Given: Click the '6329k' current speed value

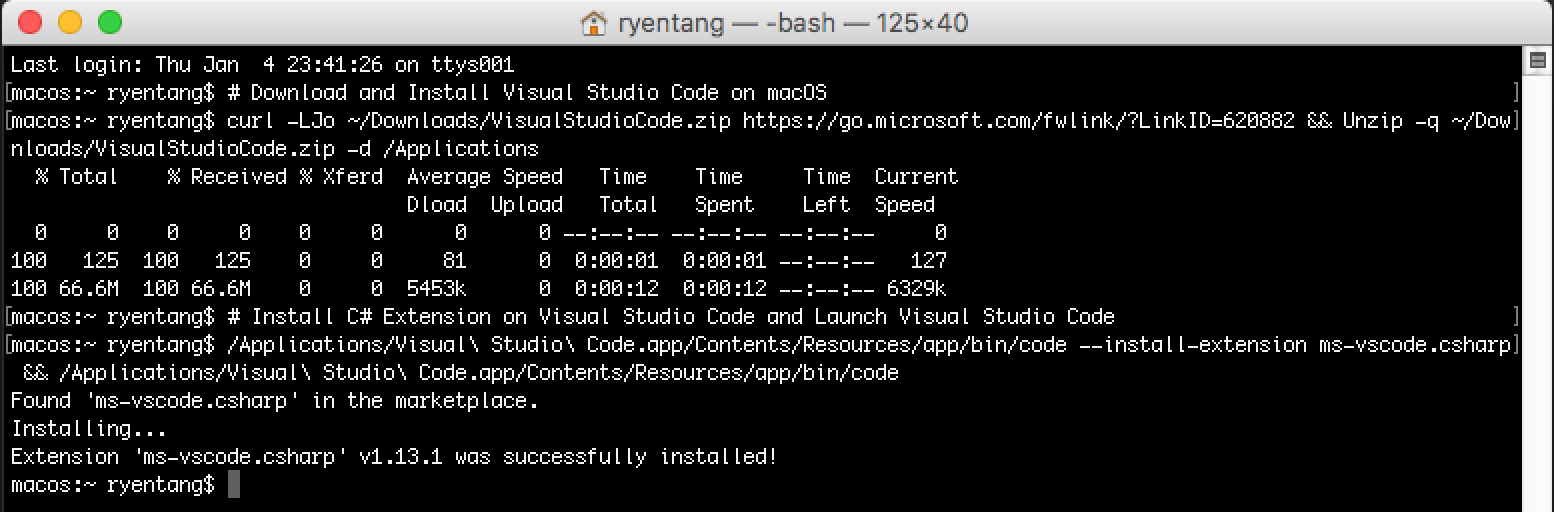Looking at the screenshot, I should pos(916,289).
